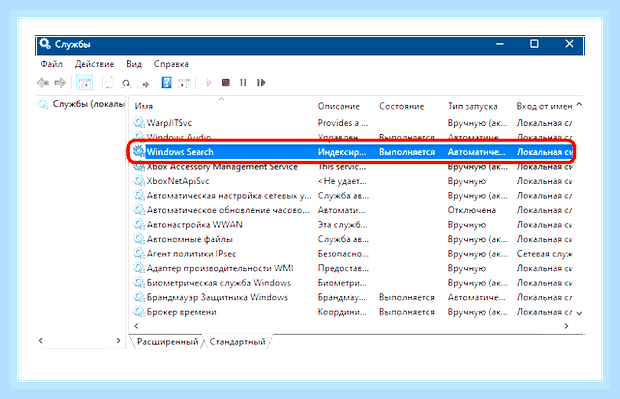Click the Restart service icon

pos(261,82)
